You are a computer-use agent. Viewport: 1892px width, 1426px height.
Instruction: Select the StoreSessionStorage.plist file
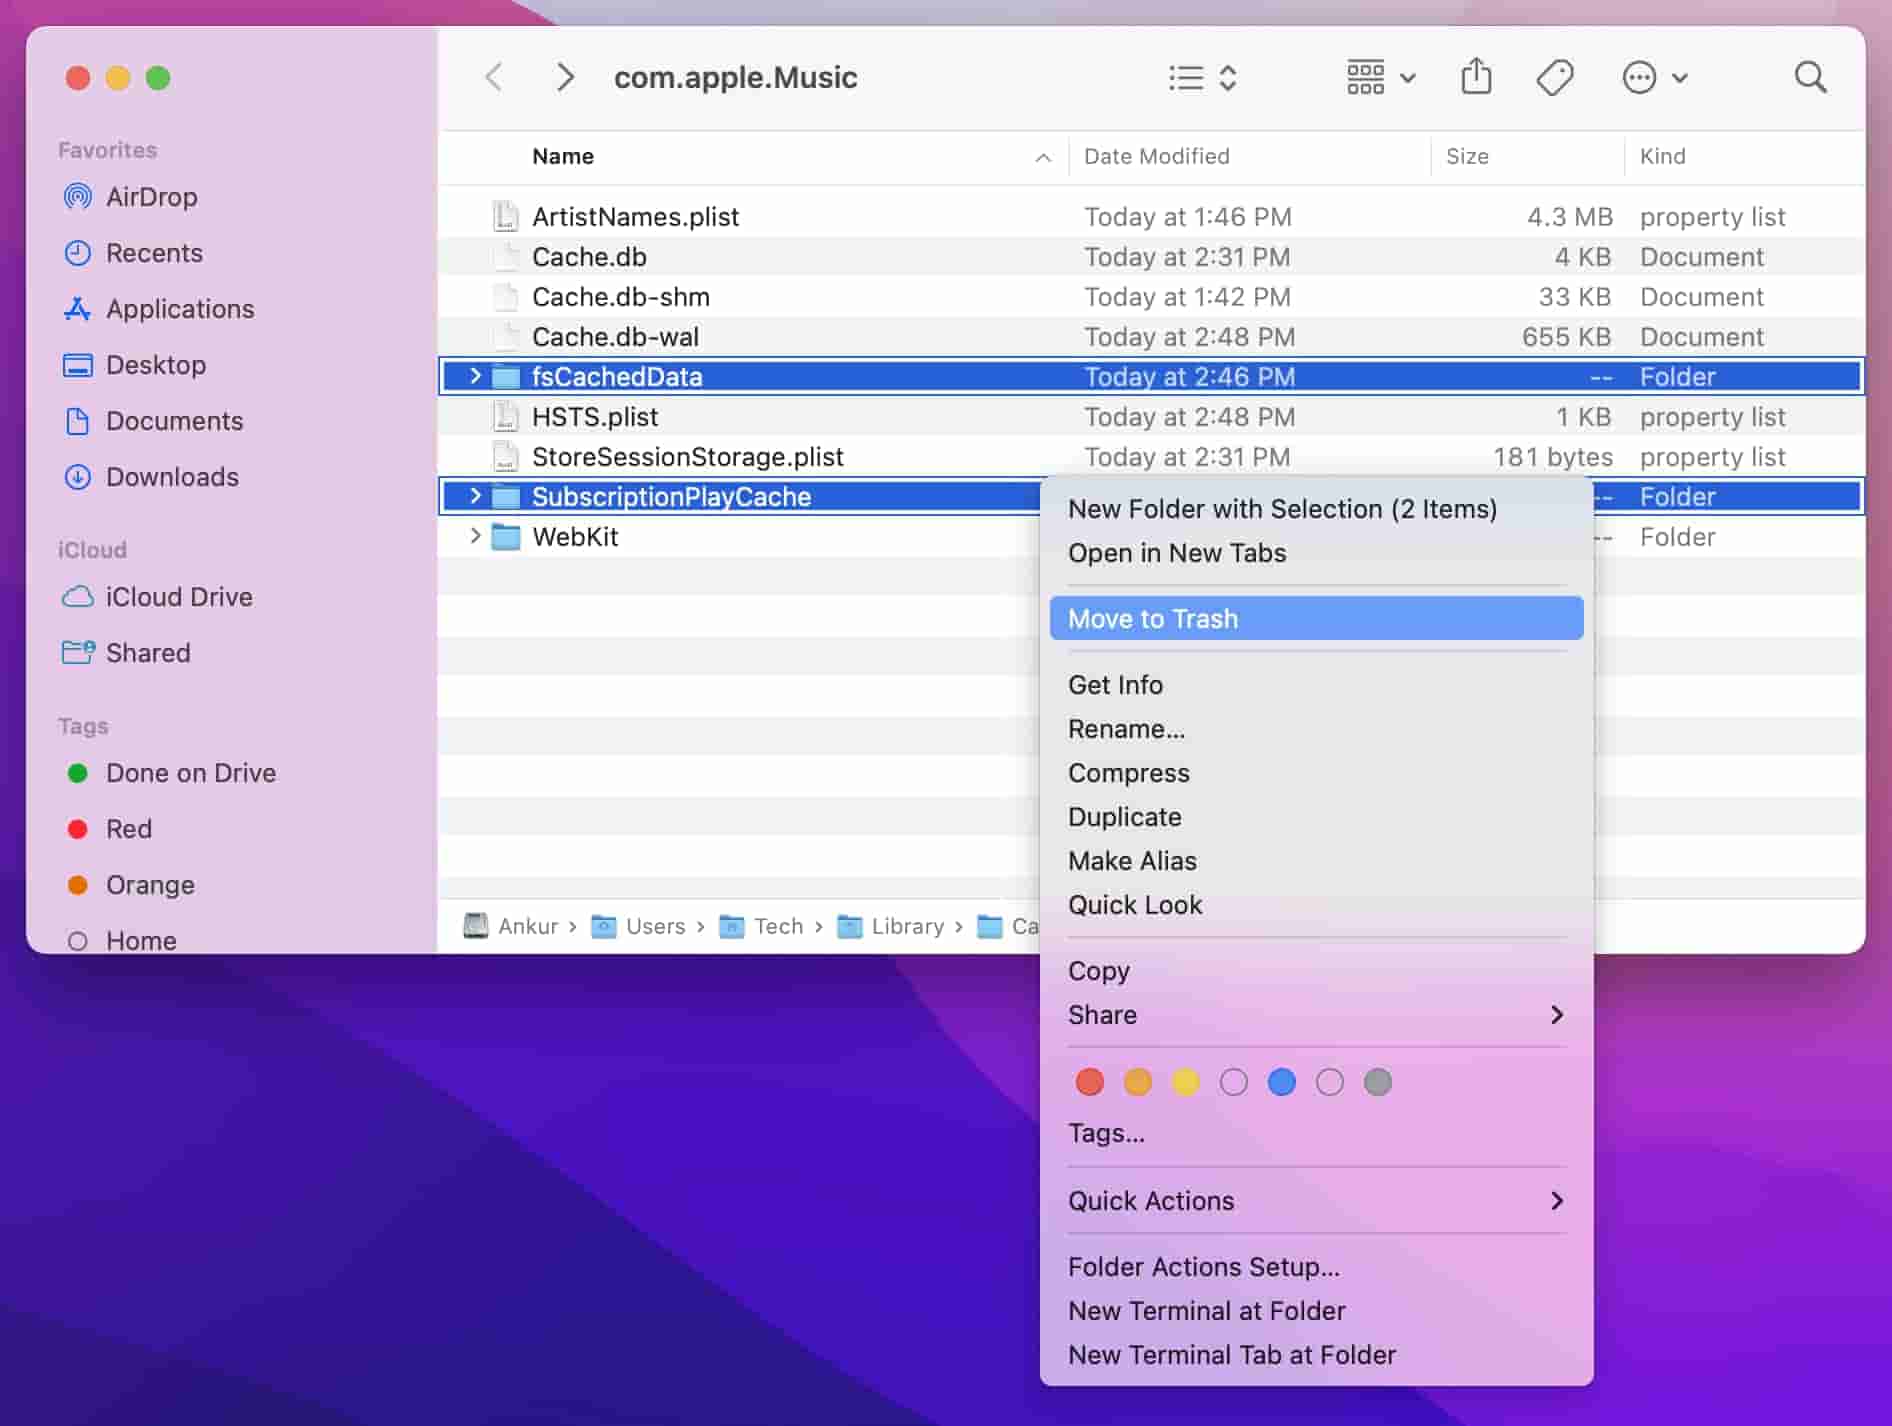coord(1152,457)
